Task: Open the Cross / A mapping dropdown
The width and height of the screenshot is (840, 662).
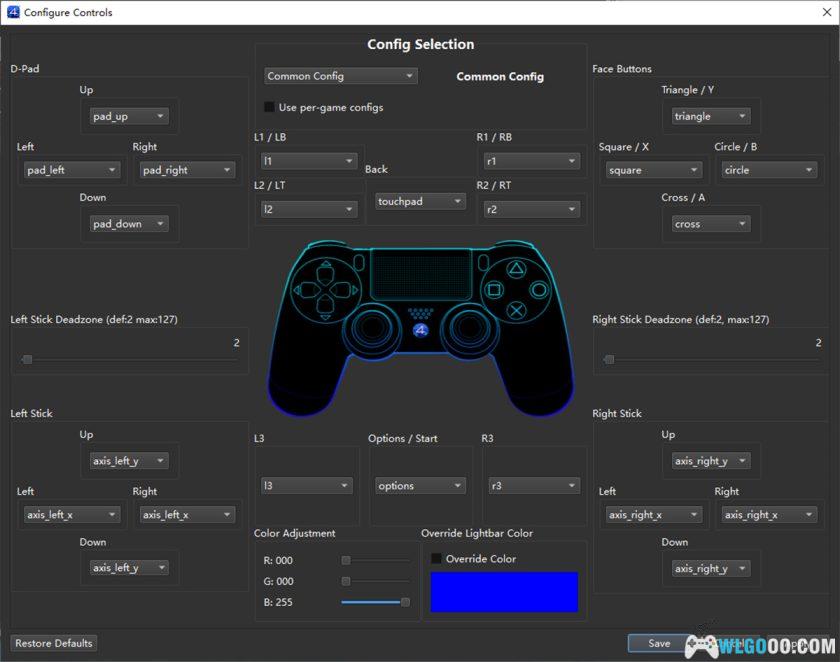Action: coord(710,223)
